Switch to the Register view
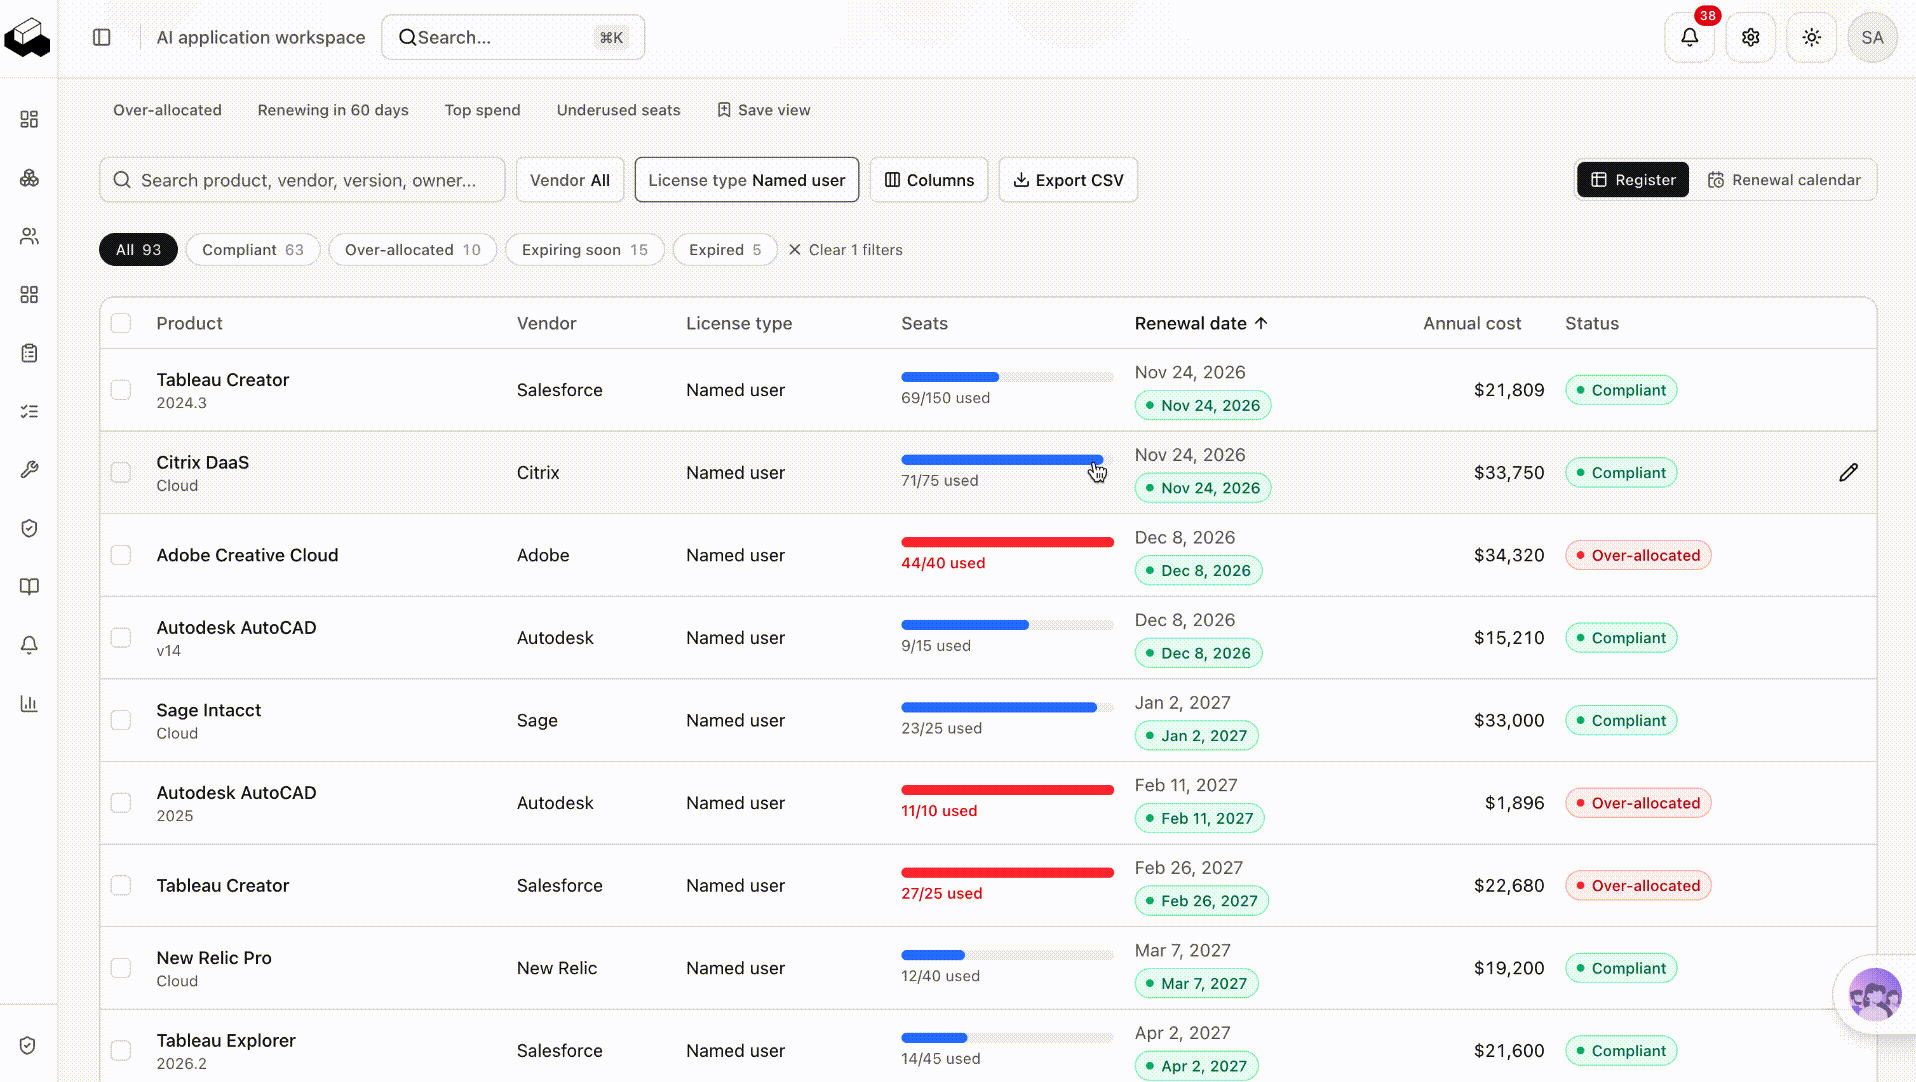 click(1633, 180)
